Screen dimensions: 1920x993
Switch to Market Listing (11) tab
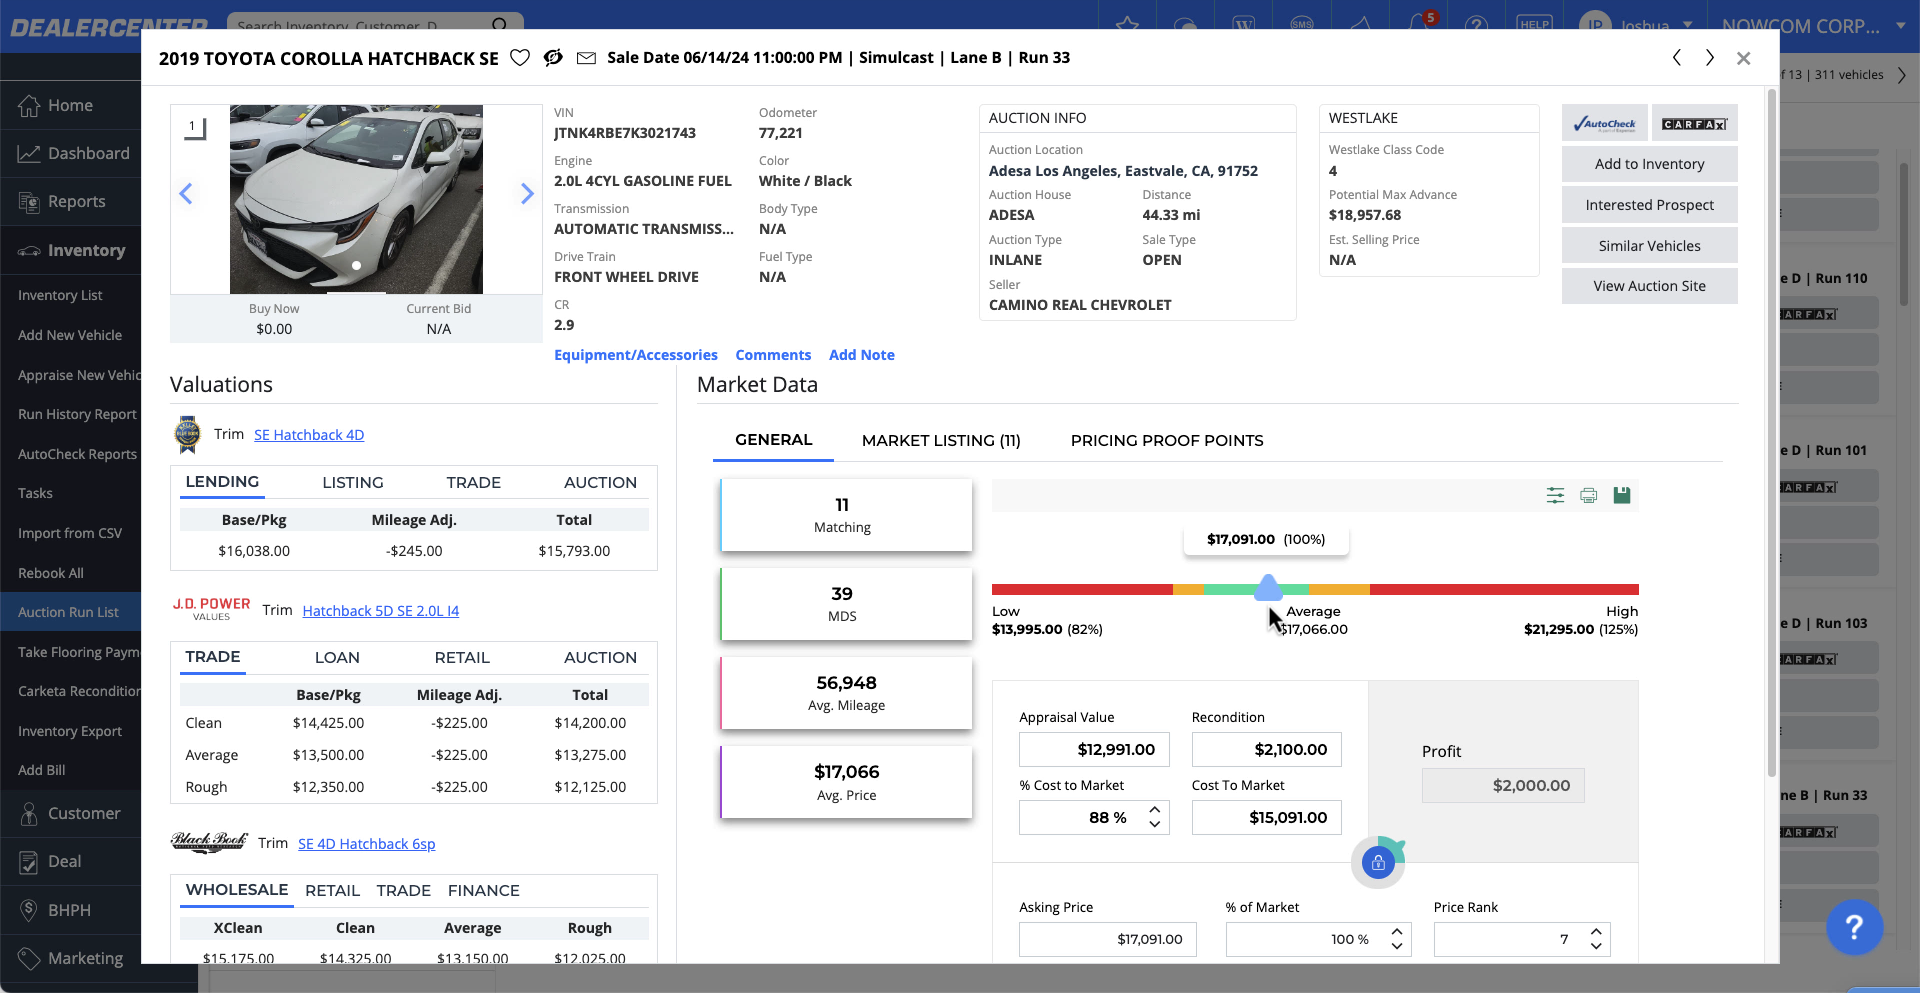pos(941,440)
